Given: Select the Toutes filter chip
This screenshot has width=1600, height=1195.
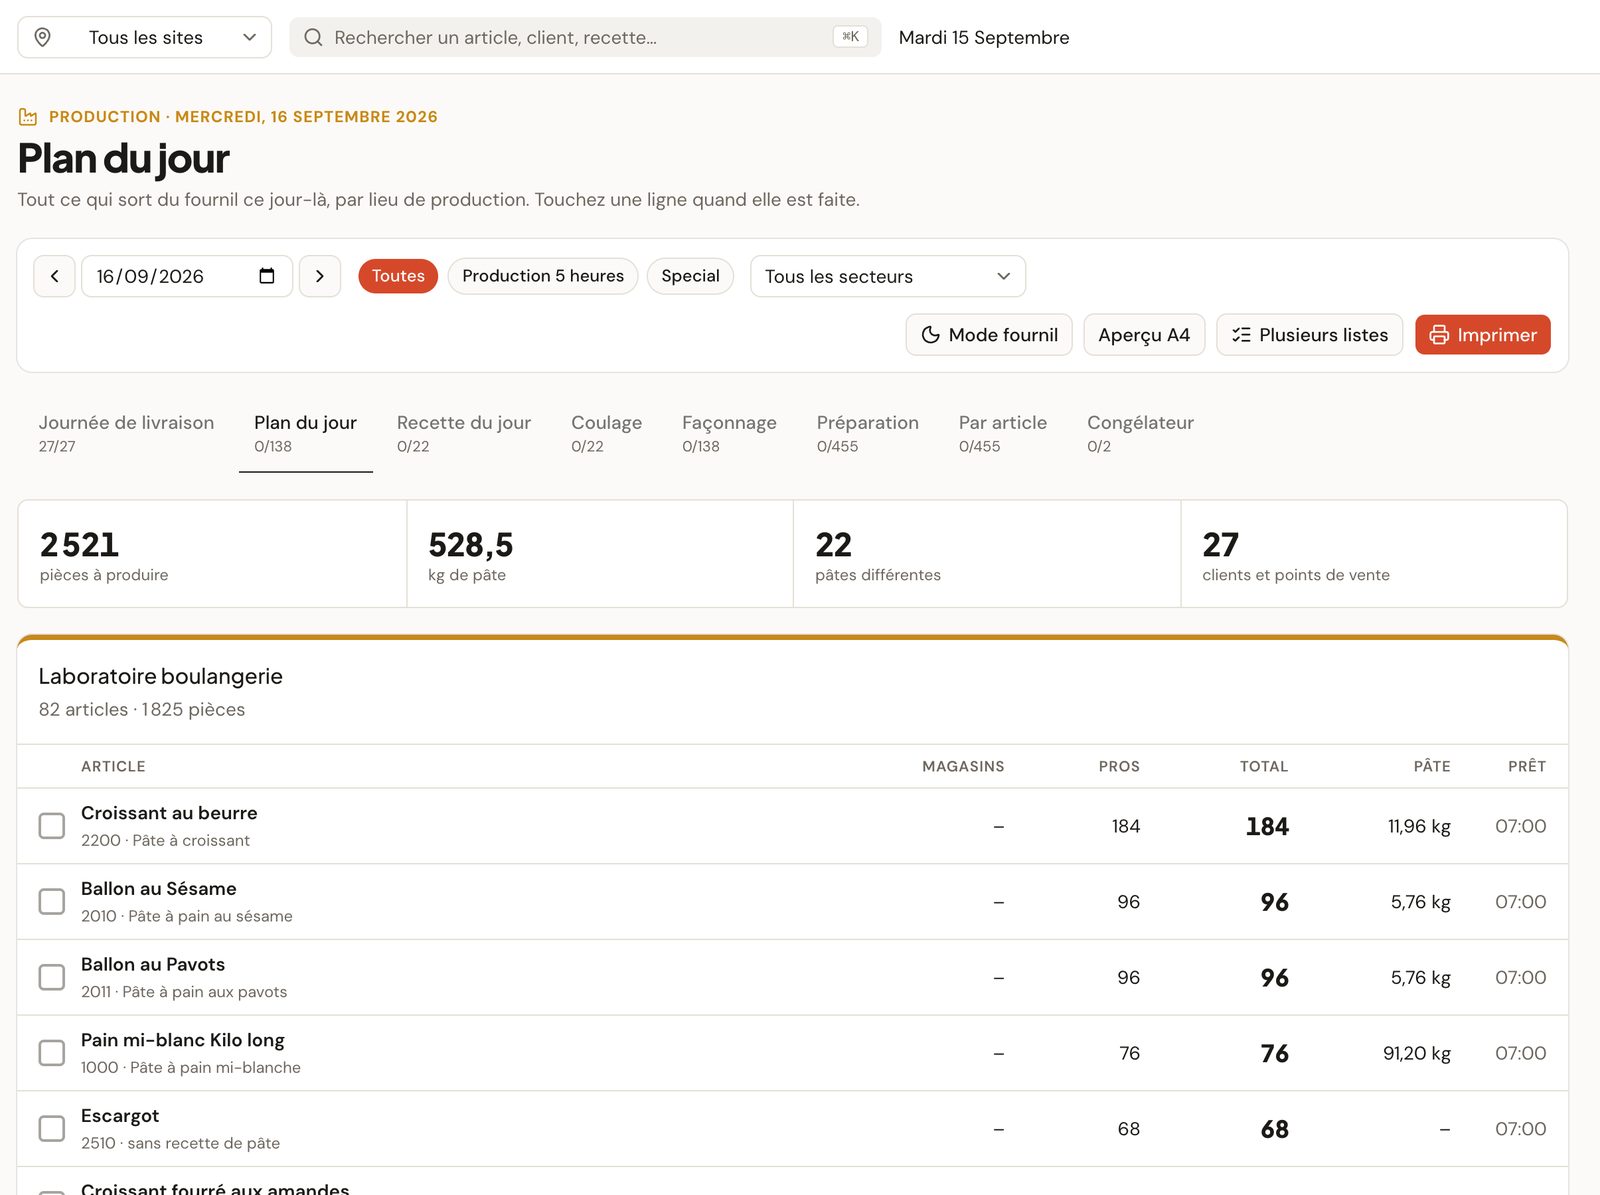Looking at the screenshot, I should (398, 276).
